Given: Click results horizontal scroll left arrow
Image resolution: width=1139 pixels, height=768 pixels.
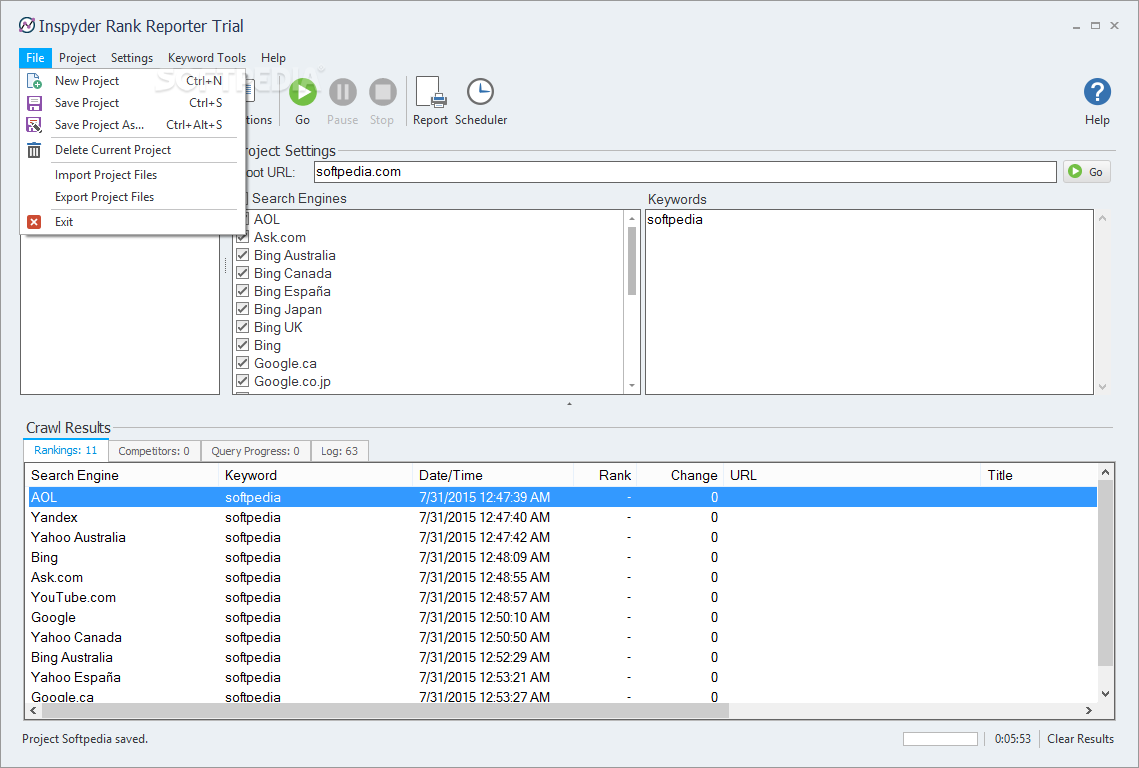Looking at the screenshot, I should coord(33,711).
